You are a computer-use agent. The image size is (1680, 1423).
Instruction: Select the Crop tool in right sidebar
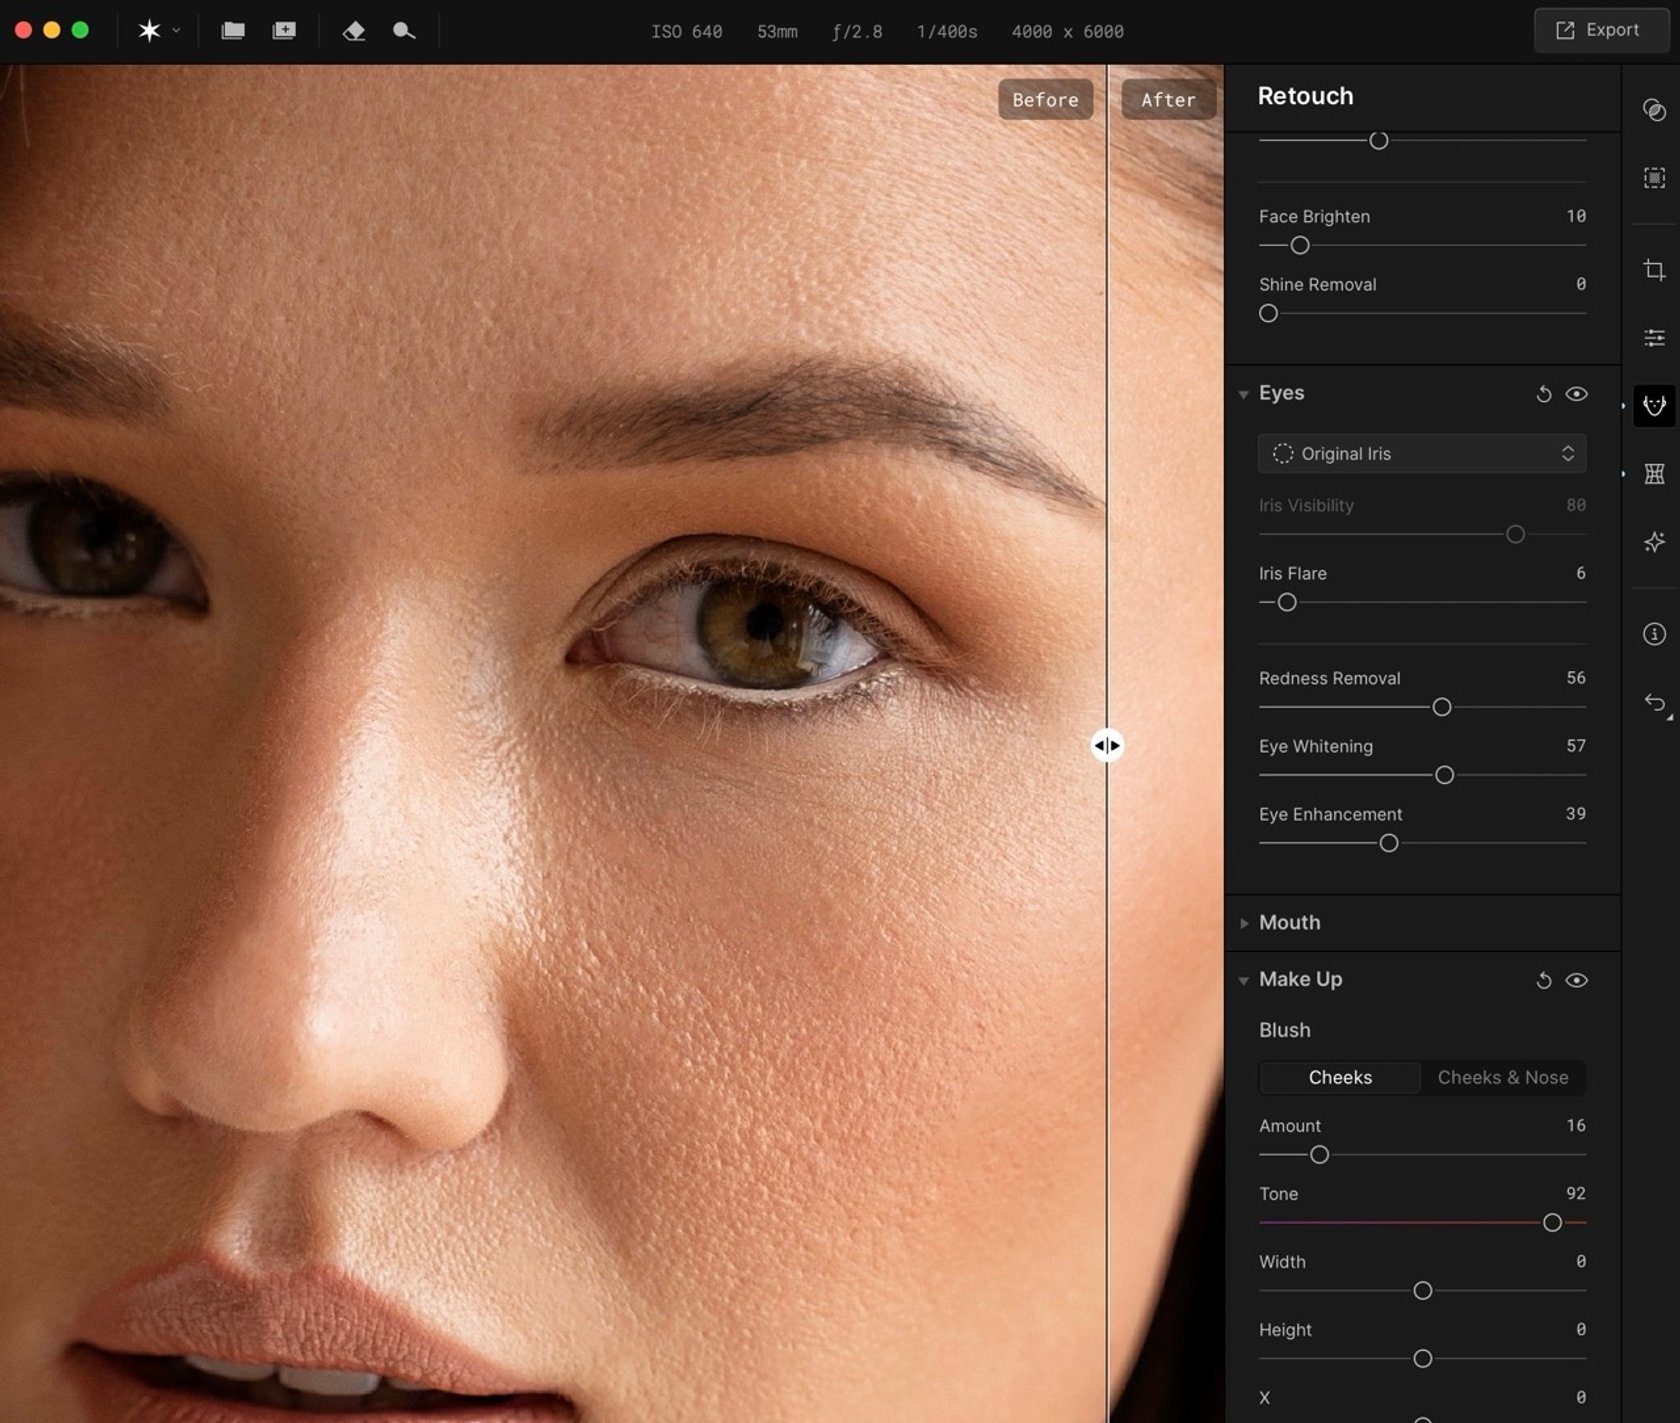point(1655,270)
